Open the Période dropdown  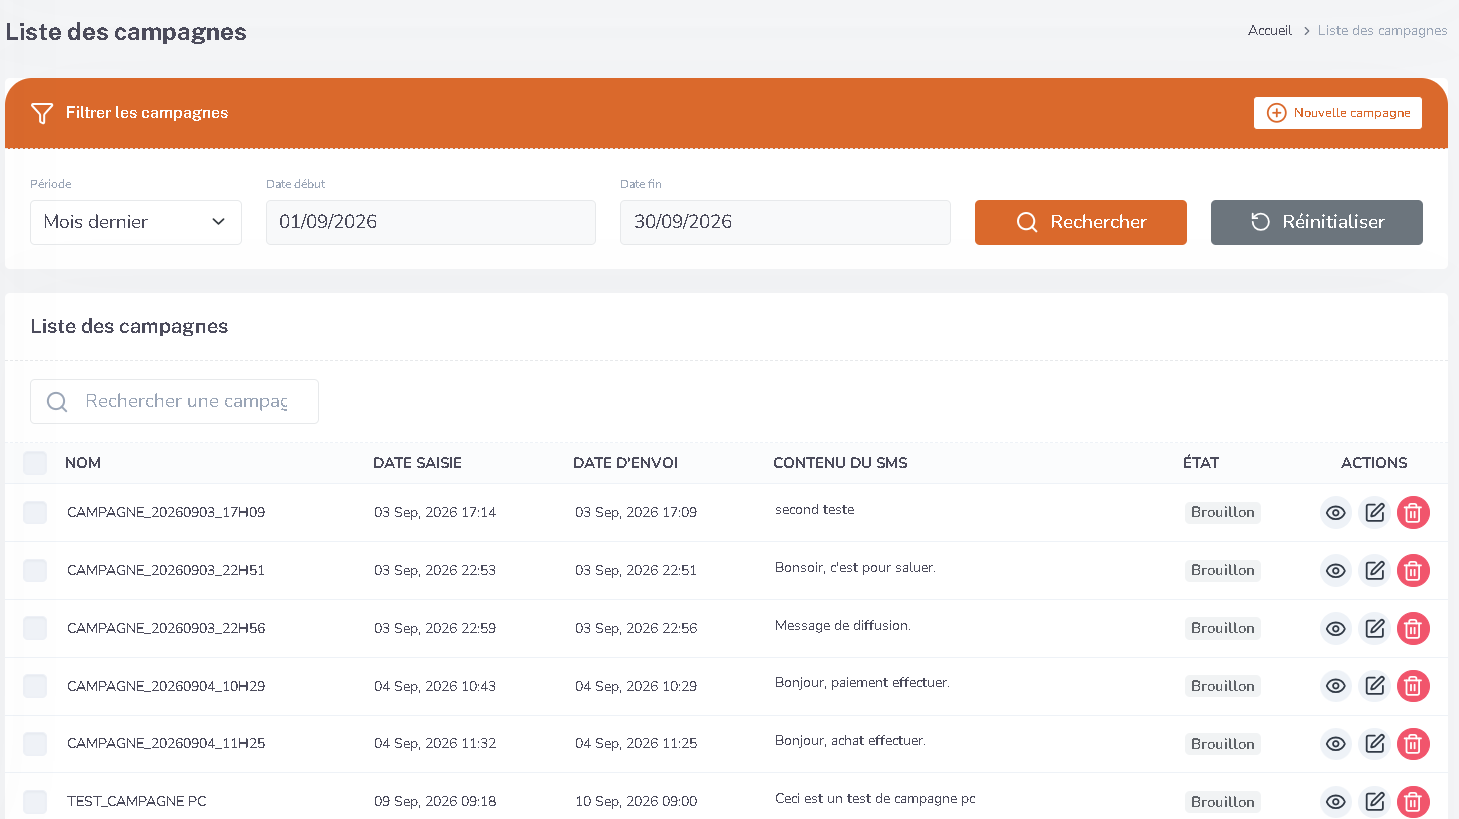click(x=136, y=222)
